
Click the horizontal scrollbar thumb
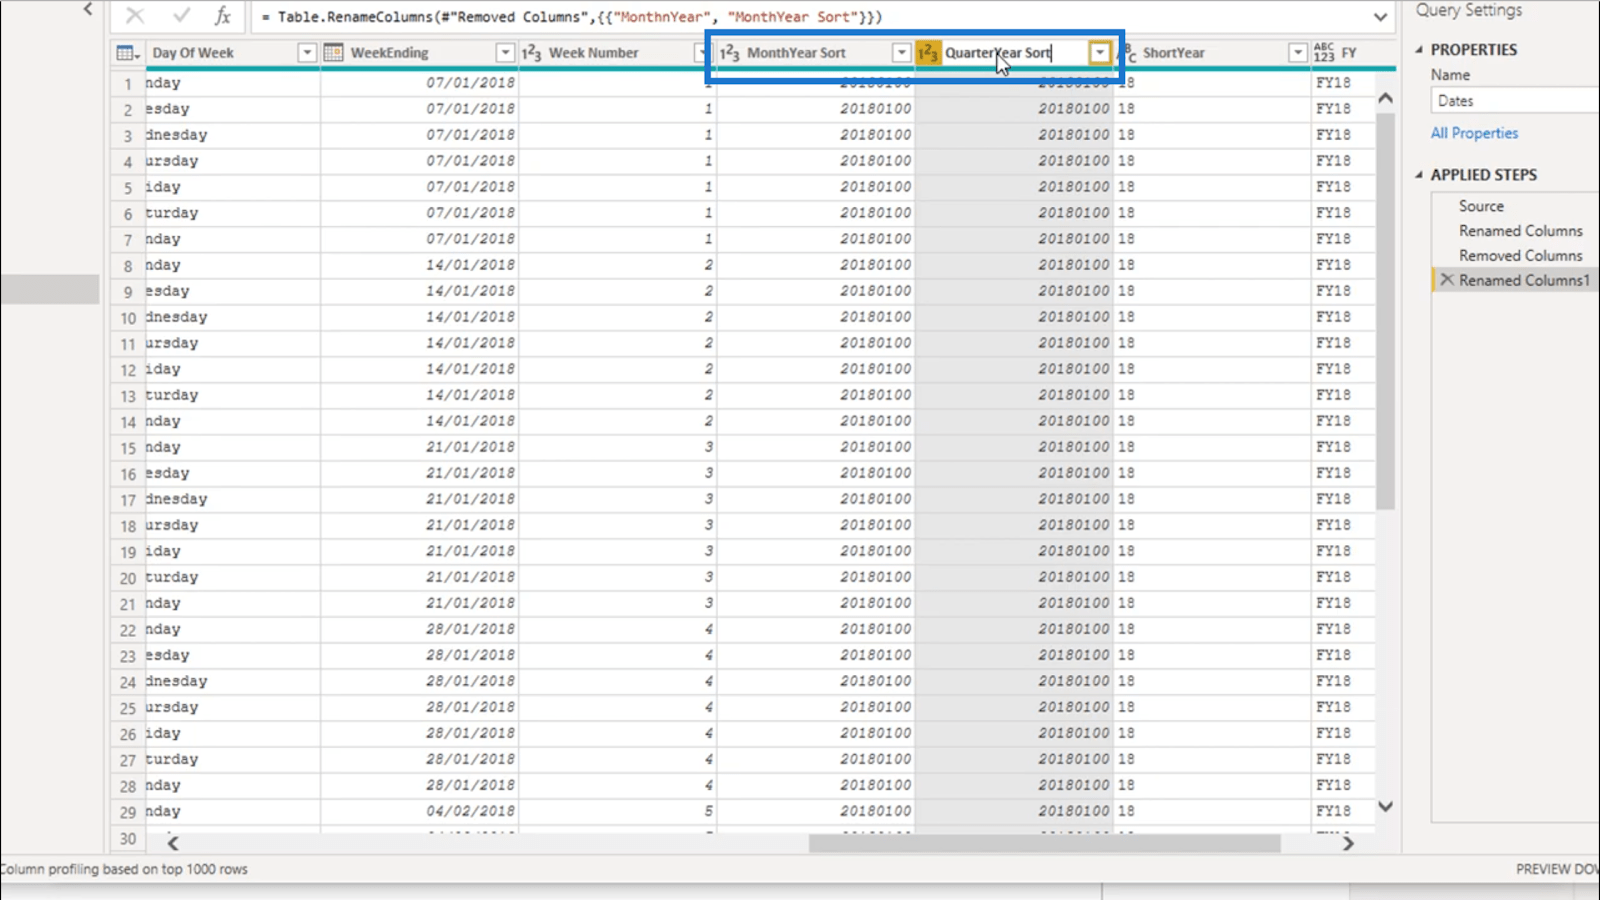pos(1044,843)
